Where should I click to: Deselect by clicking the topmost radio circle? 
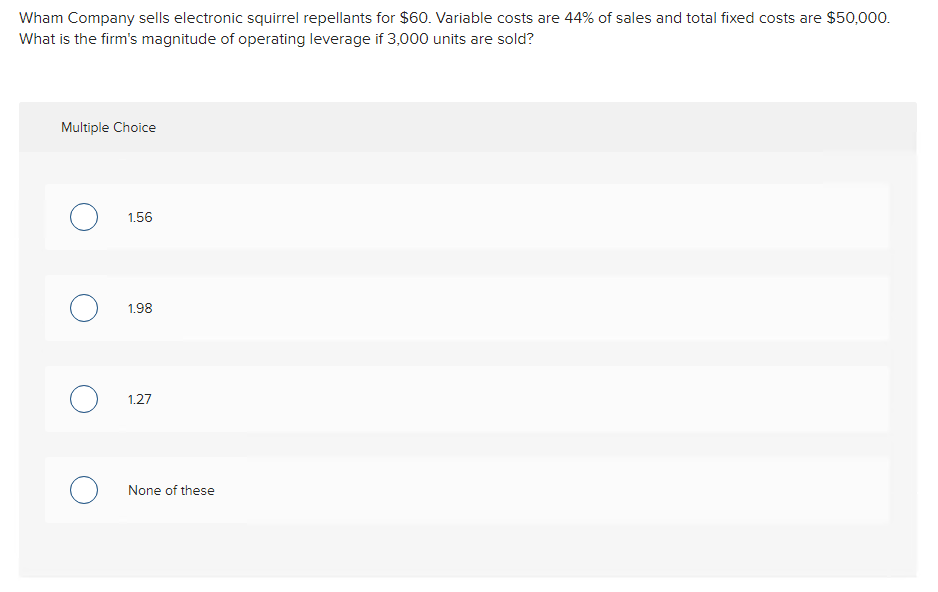pyautogui.click(x=84, y=217)
